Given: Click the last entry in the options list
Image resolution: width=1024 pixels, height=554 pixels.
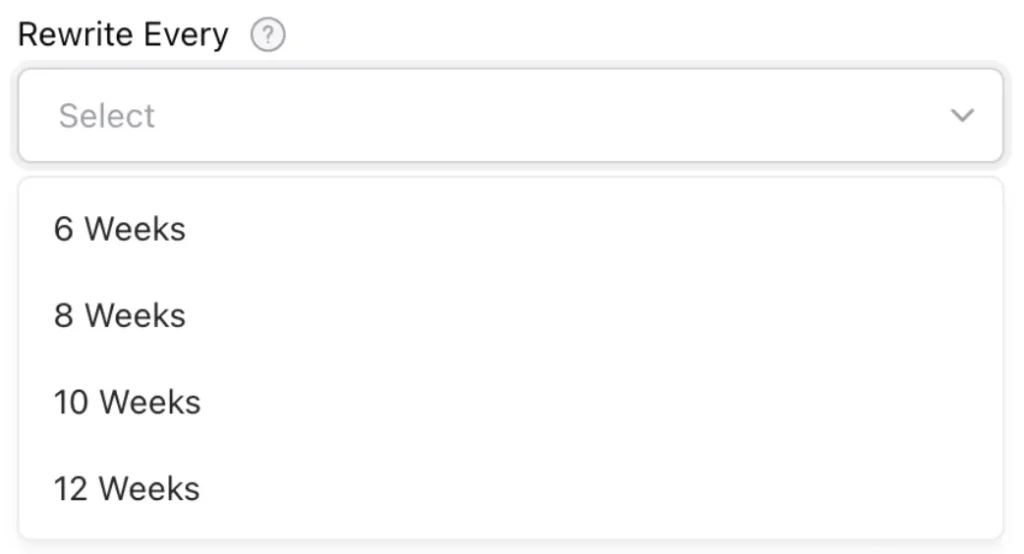Looking at the screenshot, I should (127, 489).
